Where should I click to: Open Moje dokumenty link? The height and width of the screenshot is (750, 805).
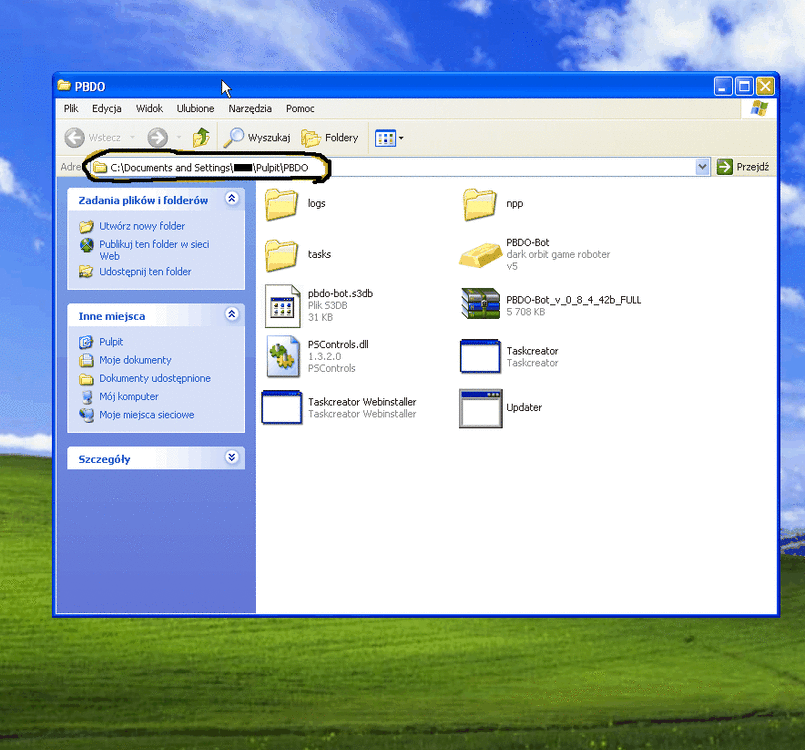point(135,360)
